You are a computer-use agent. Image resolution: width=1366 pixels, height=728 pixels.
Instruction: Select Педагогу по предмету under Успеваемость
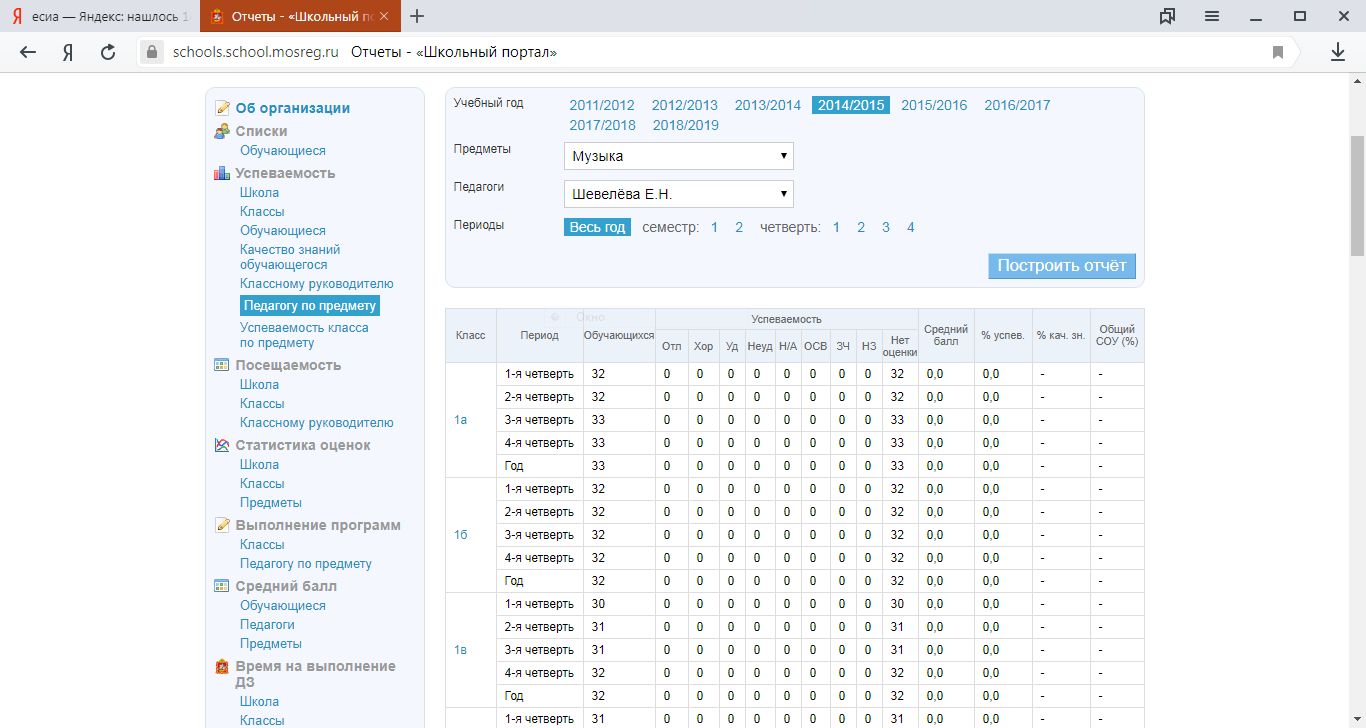click(310, 306)
